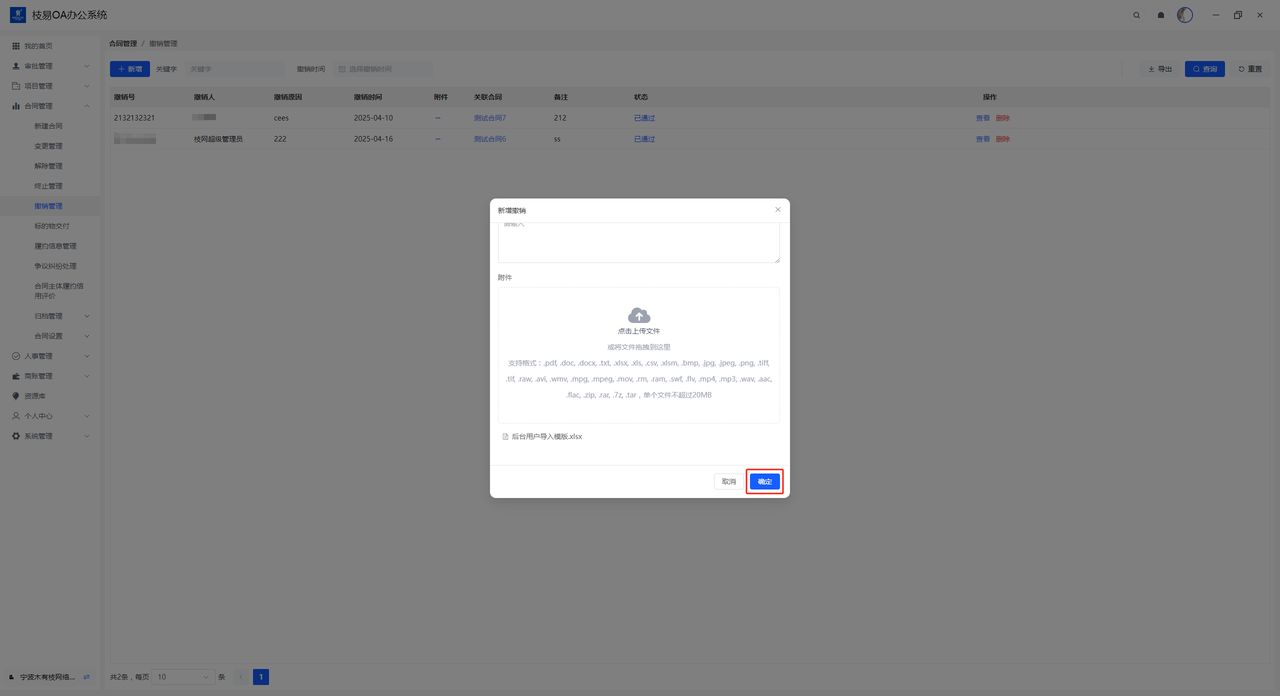
Task: Open the page size dropdown showing 10
Action: [x=183, y=677]
